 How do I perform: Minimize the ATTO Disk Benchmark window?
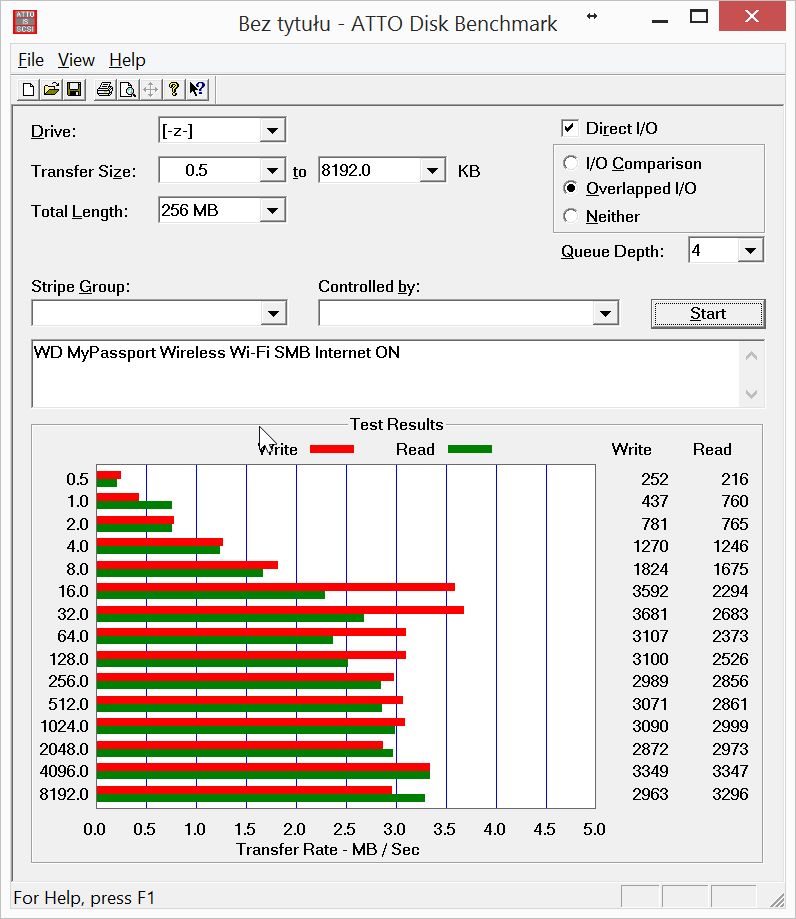click(x=660, y=18)
